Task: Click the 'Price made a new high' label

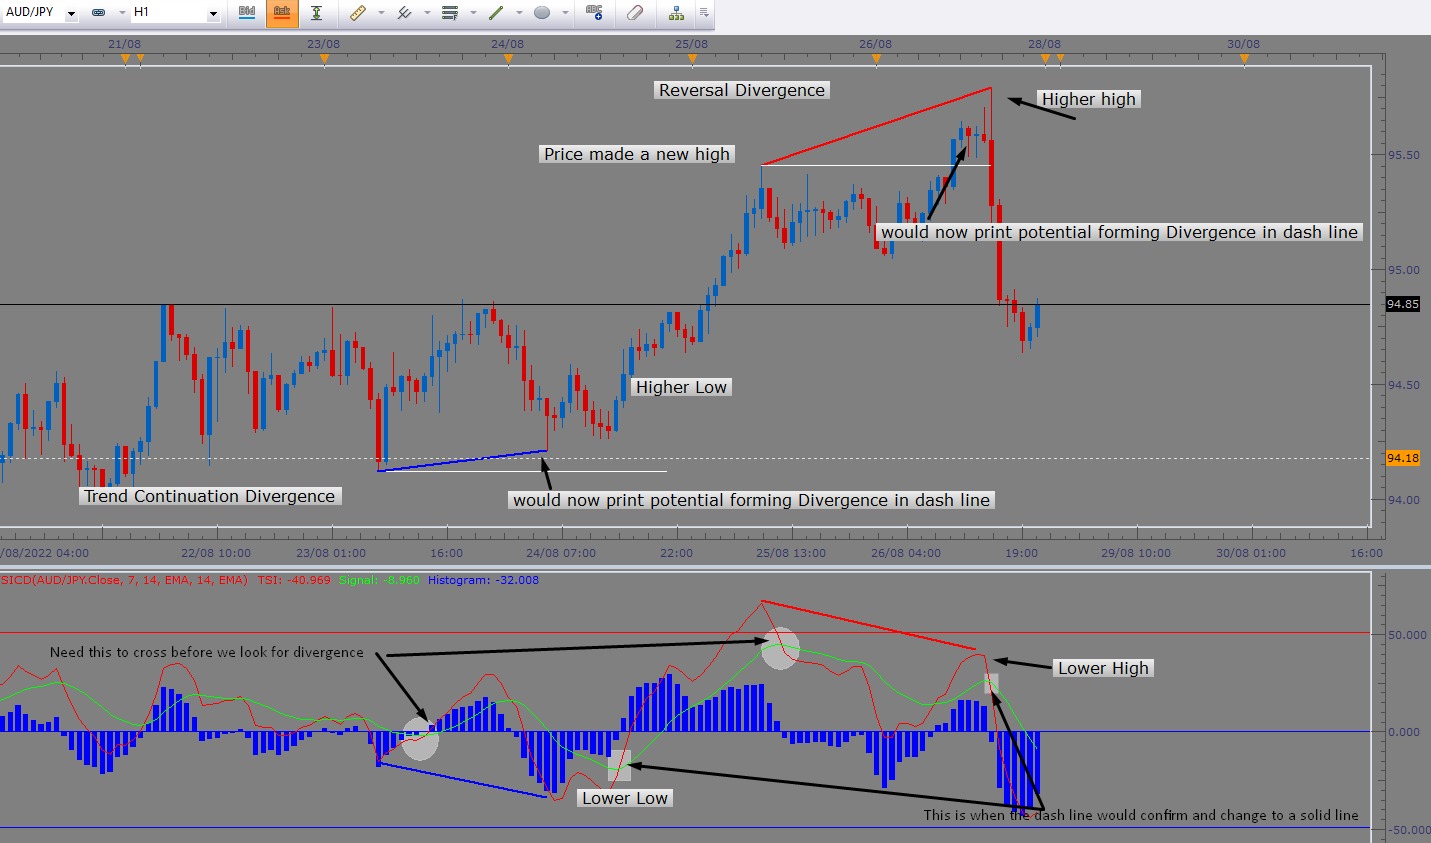Action: click(637, 154)
